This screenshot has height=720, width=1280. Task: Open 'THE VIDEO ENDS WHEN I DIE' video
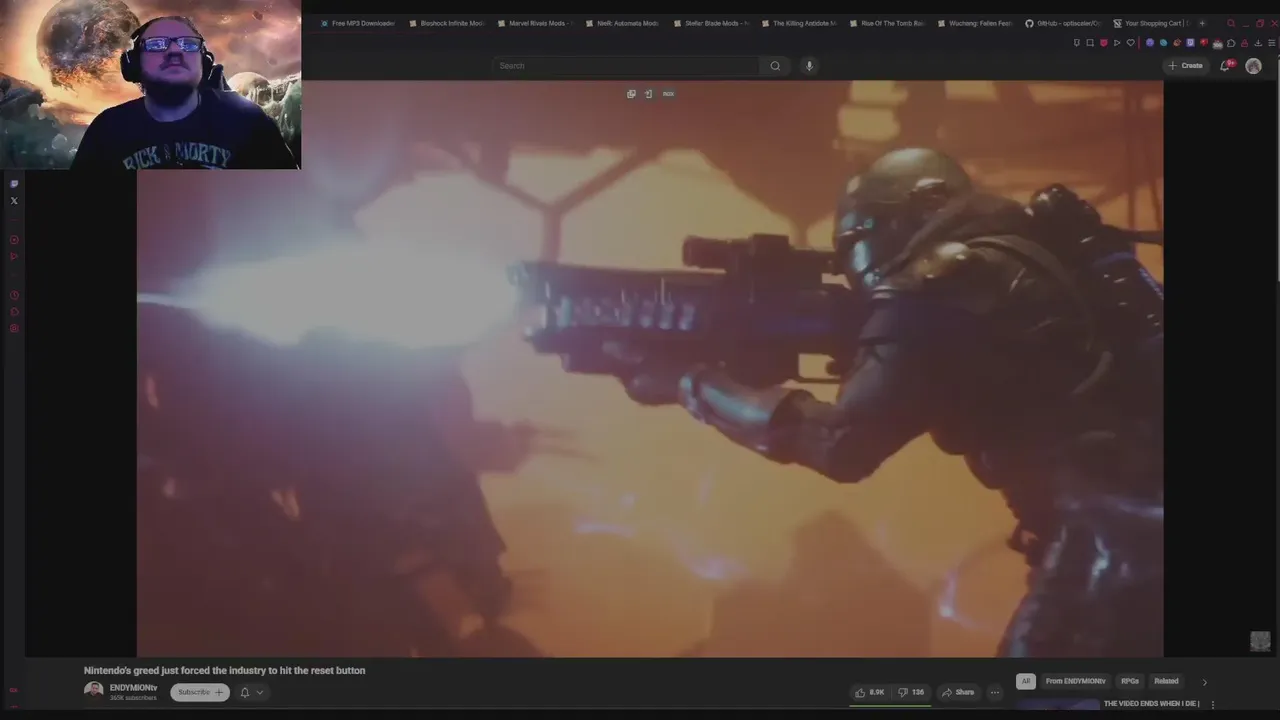coord(1151,704)
